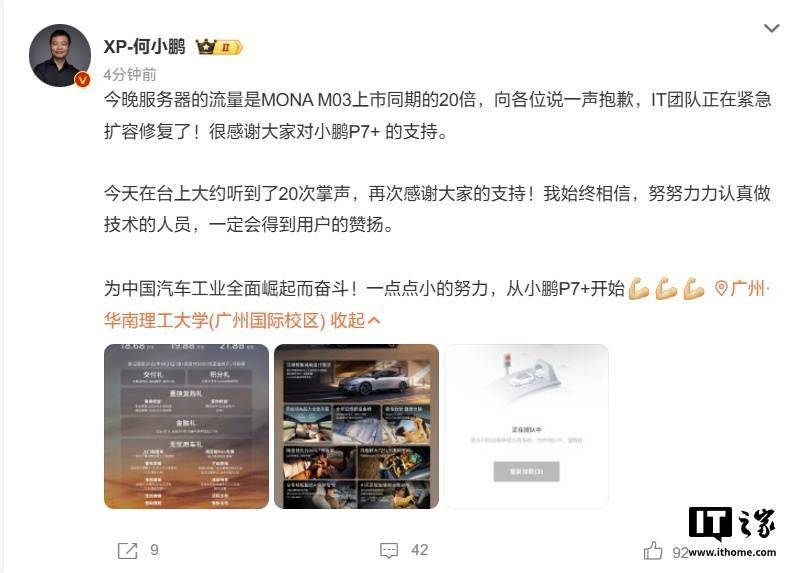Open the first image with purchase benefits

(186, 426)
